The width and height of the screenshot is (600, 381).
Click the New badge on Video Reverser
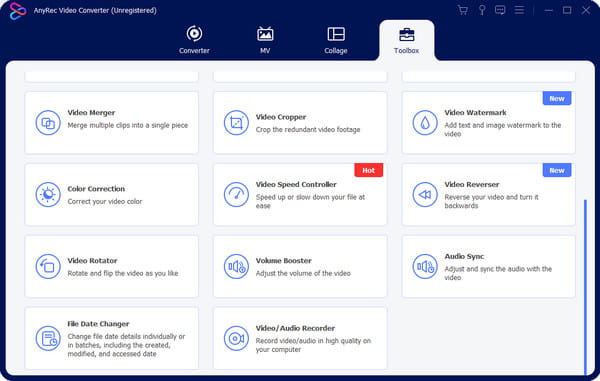click(x=557, y=170)
